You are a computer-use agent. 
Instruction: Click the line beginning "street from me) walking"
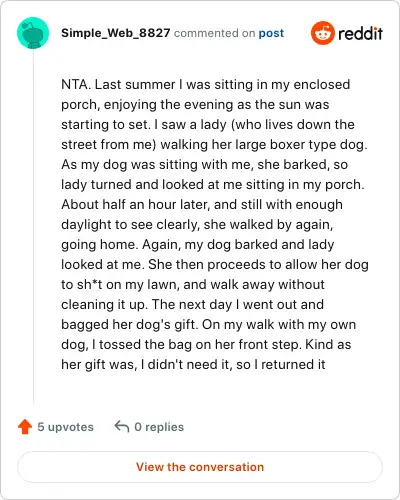coord(214,144)
